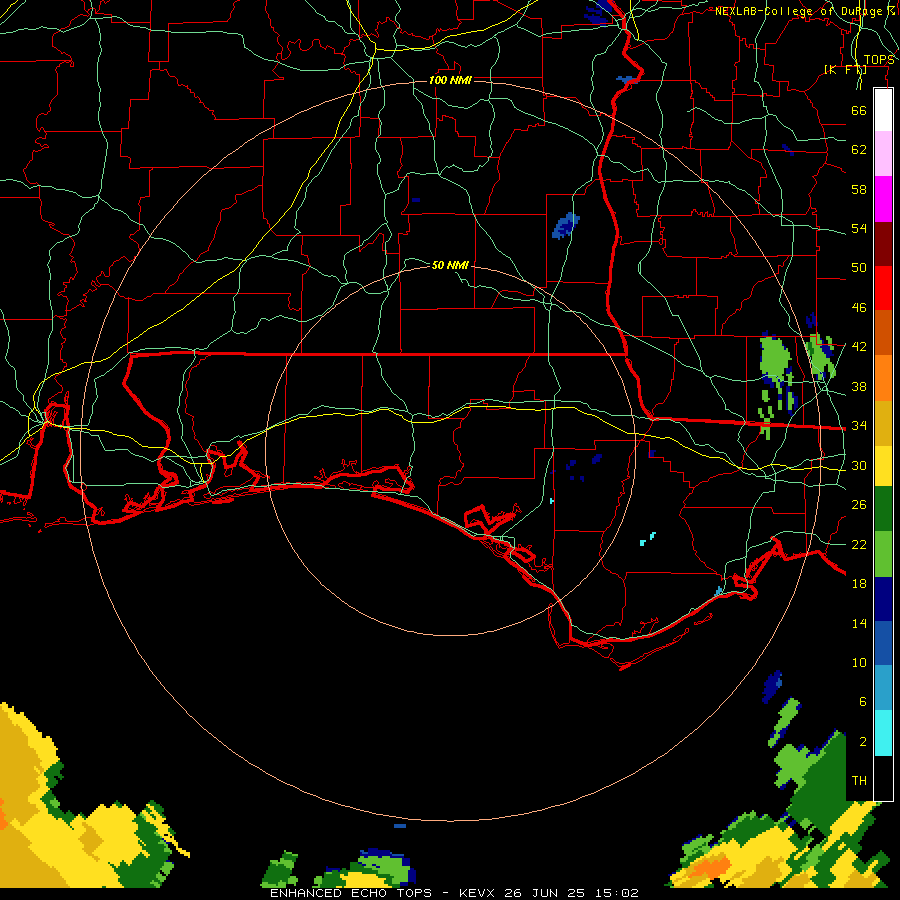Click the "TOPS" legend title
Image resolution: width=900 pixels, height=900 pixels.
click(x=879, y=60)
